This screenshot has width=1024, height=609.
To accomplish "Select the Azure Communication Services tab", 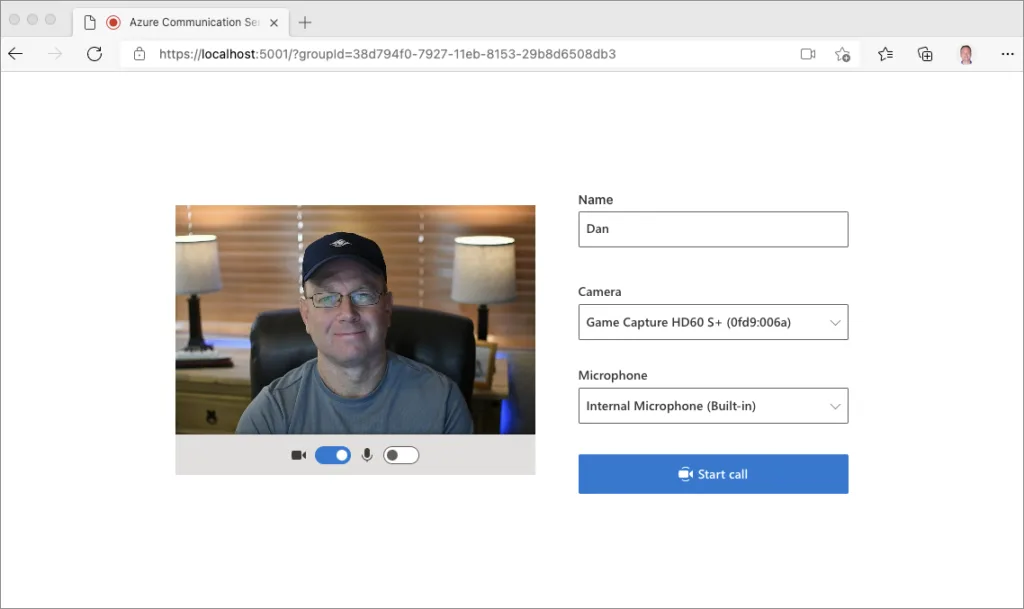I will point(180,22).
